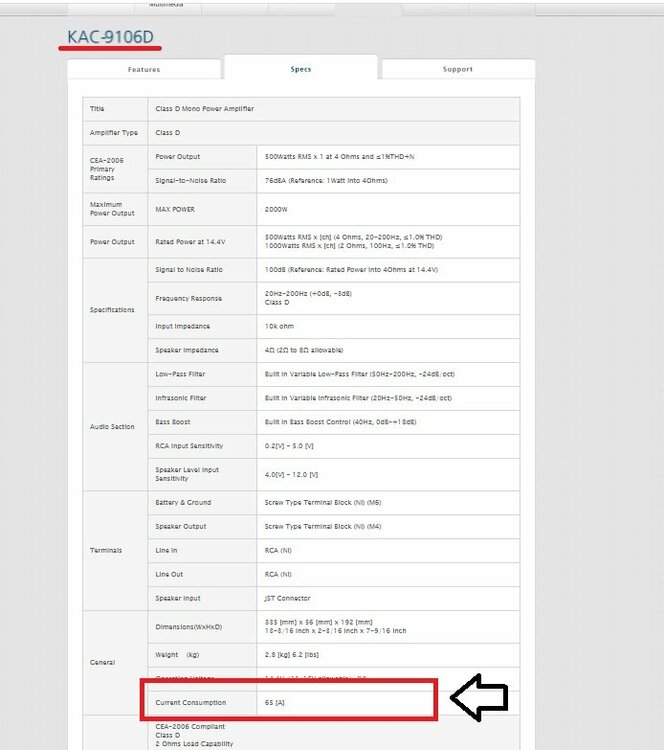Click the Built in Variable Infrasonic Filter value
Image resolution: width=664 pixels, height=750 pixels.
coord(358,397)
